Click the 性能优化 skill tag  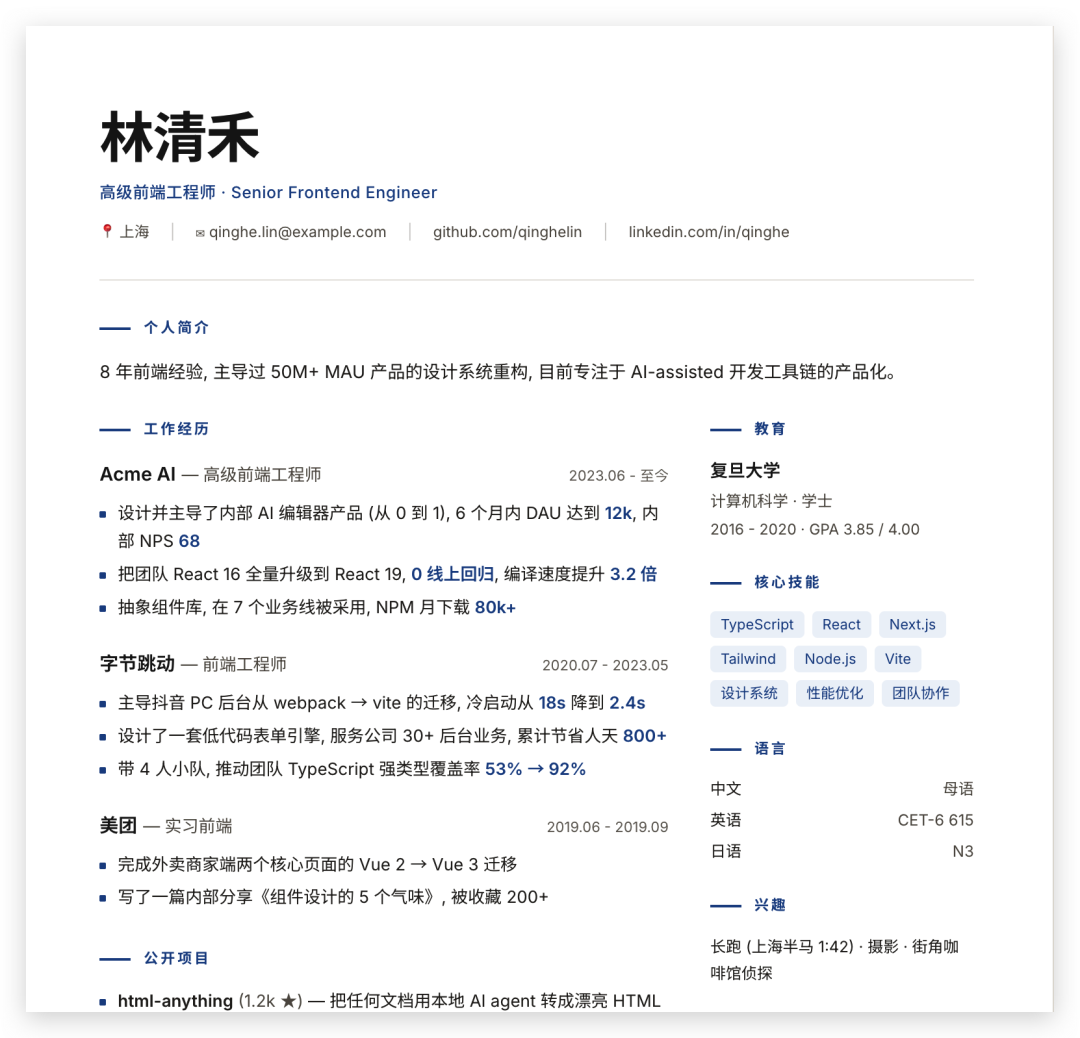coord(834,694)
